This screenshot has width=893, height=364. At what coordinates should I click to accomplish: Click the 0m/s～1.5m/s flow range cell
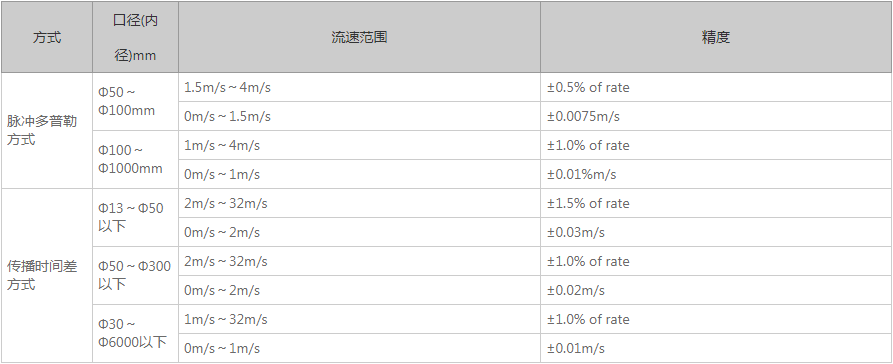[359, 116]
